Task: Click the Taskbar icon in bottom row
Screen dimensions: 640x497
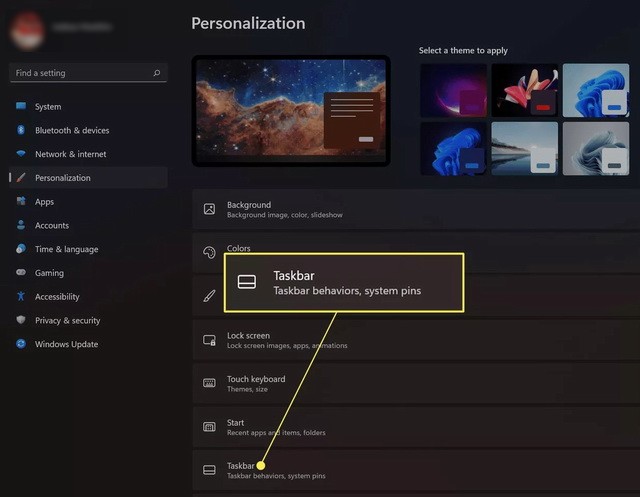Action: pos(209,470)
